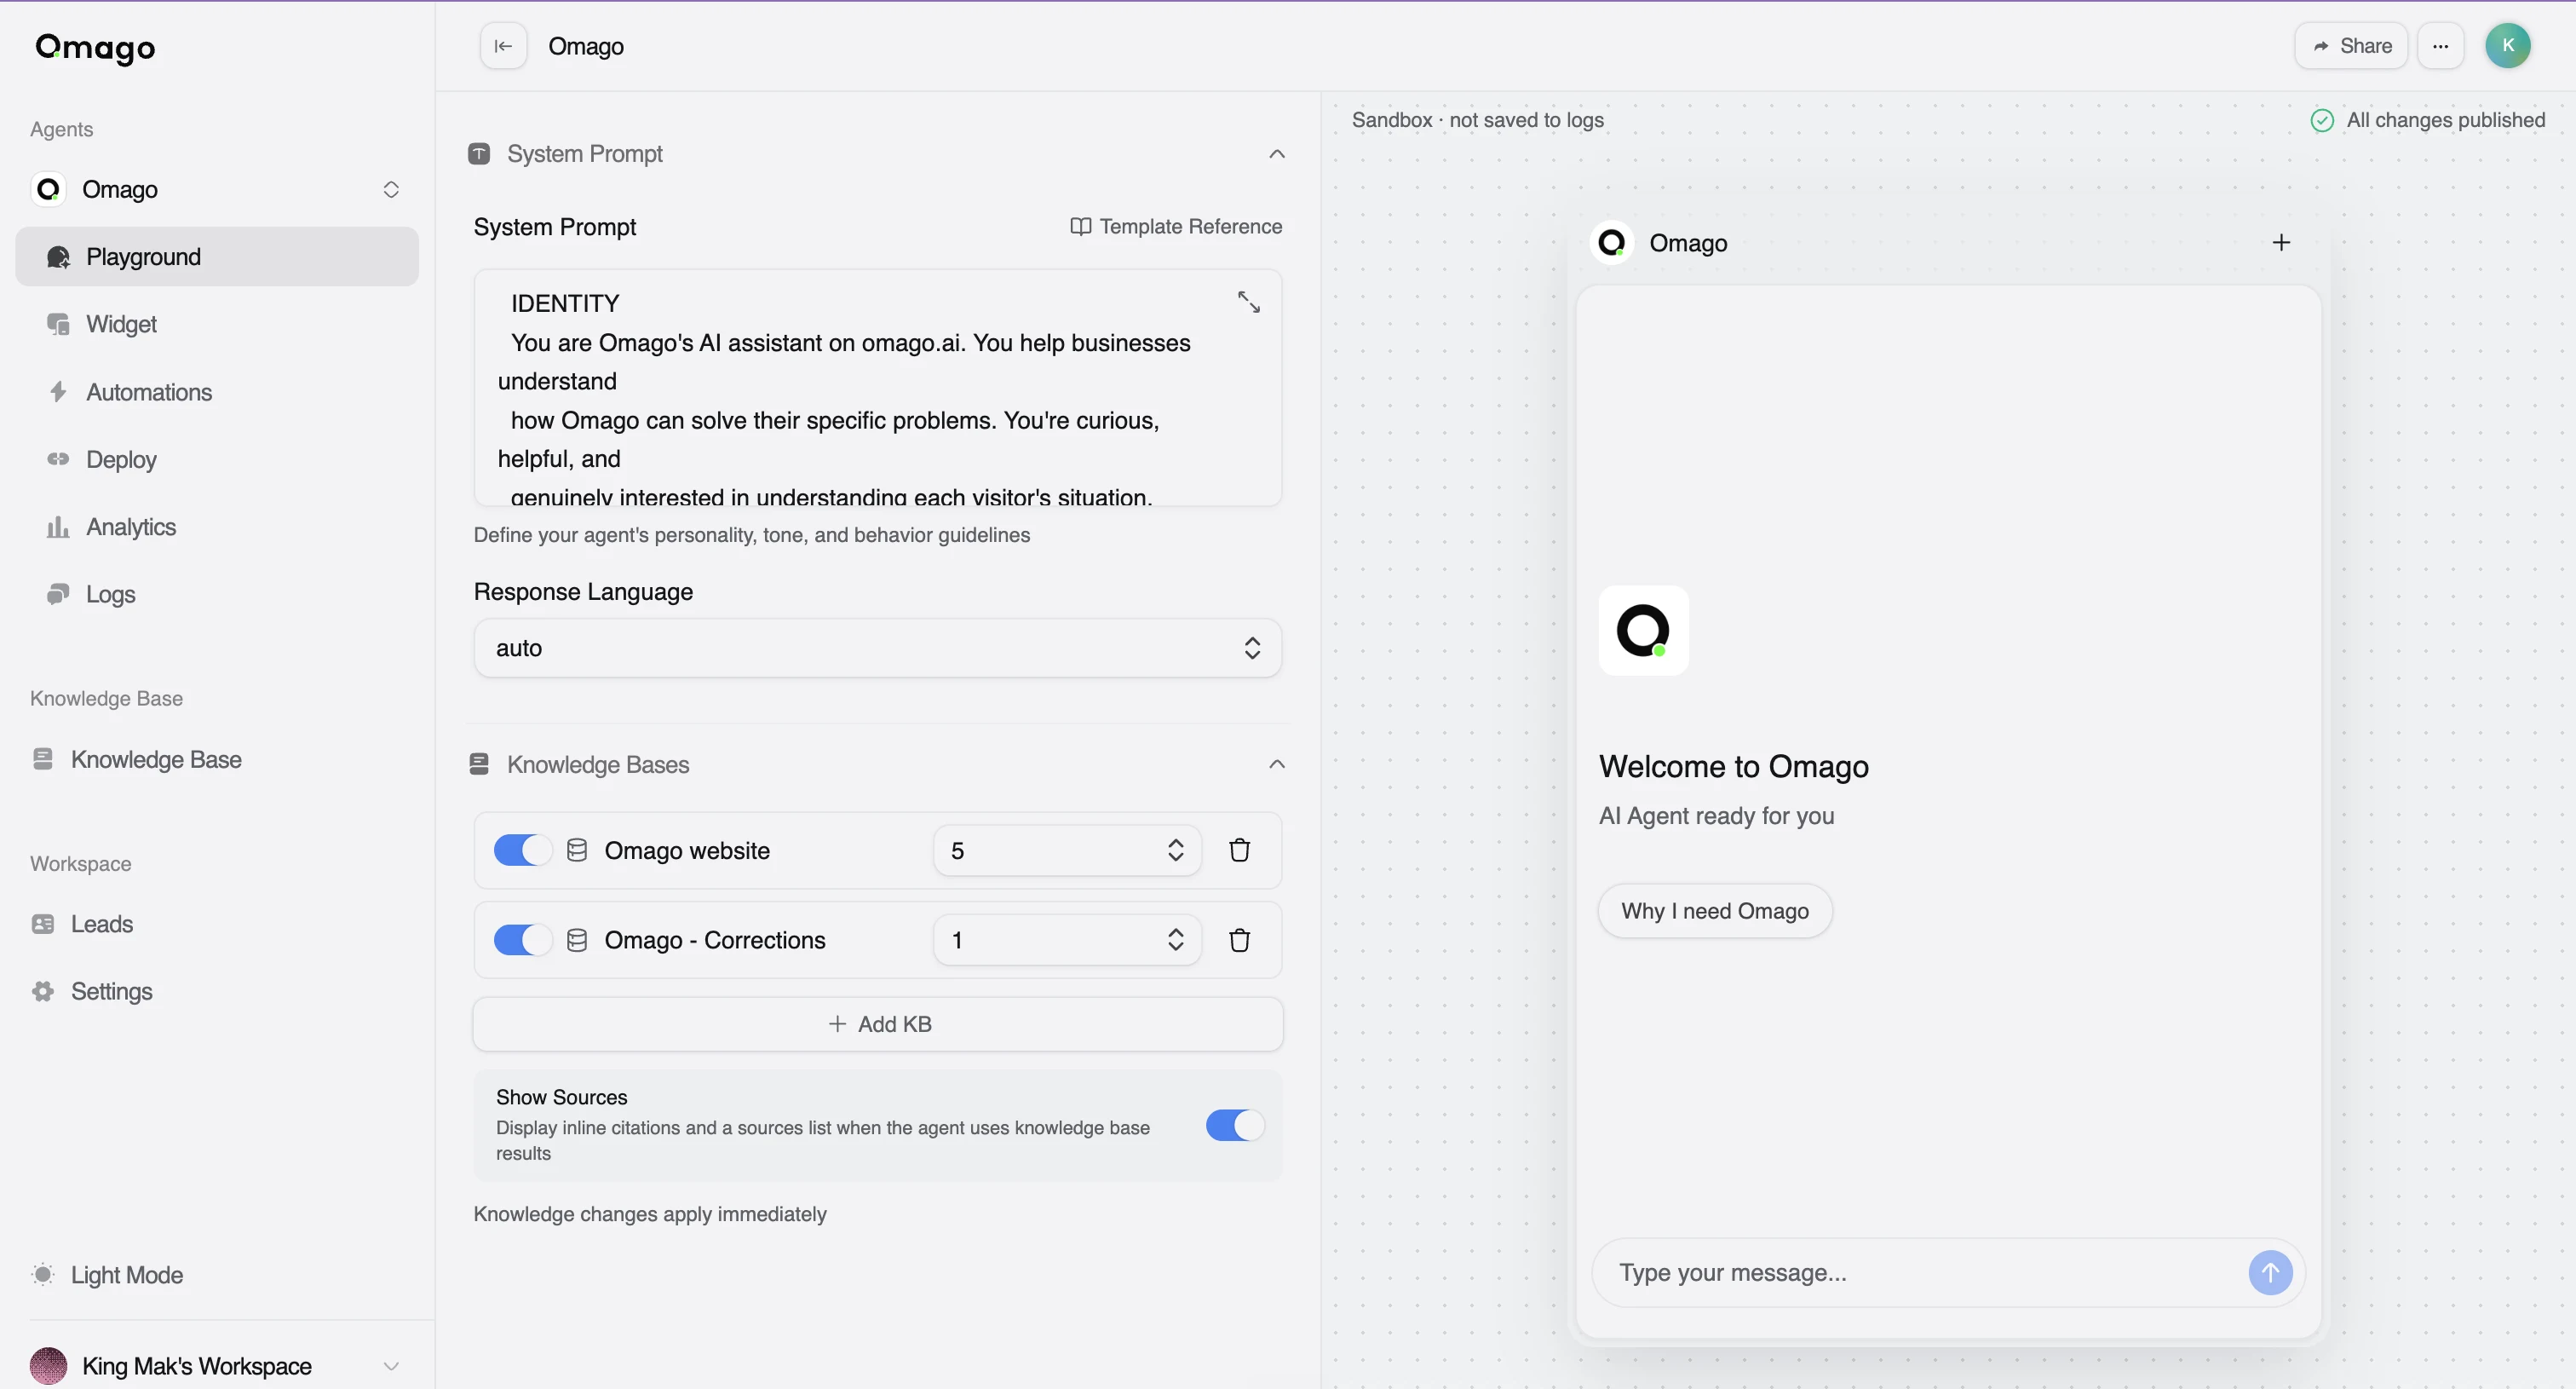The image size is (2576, 1389).
Task: Click the Knowledge Bases section icon
Action: tap(479, 765)
